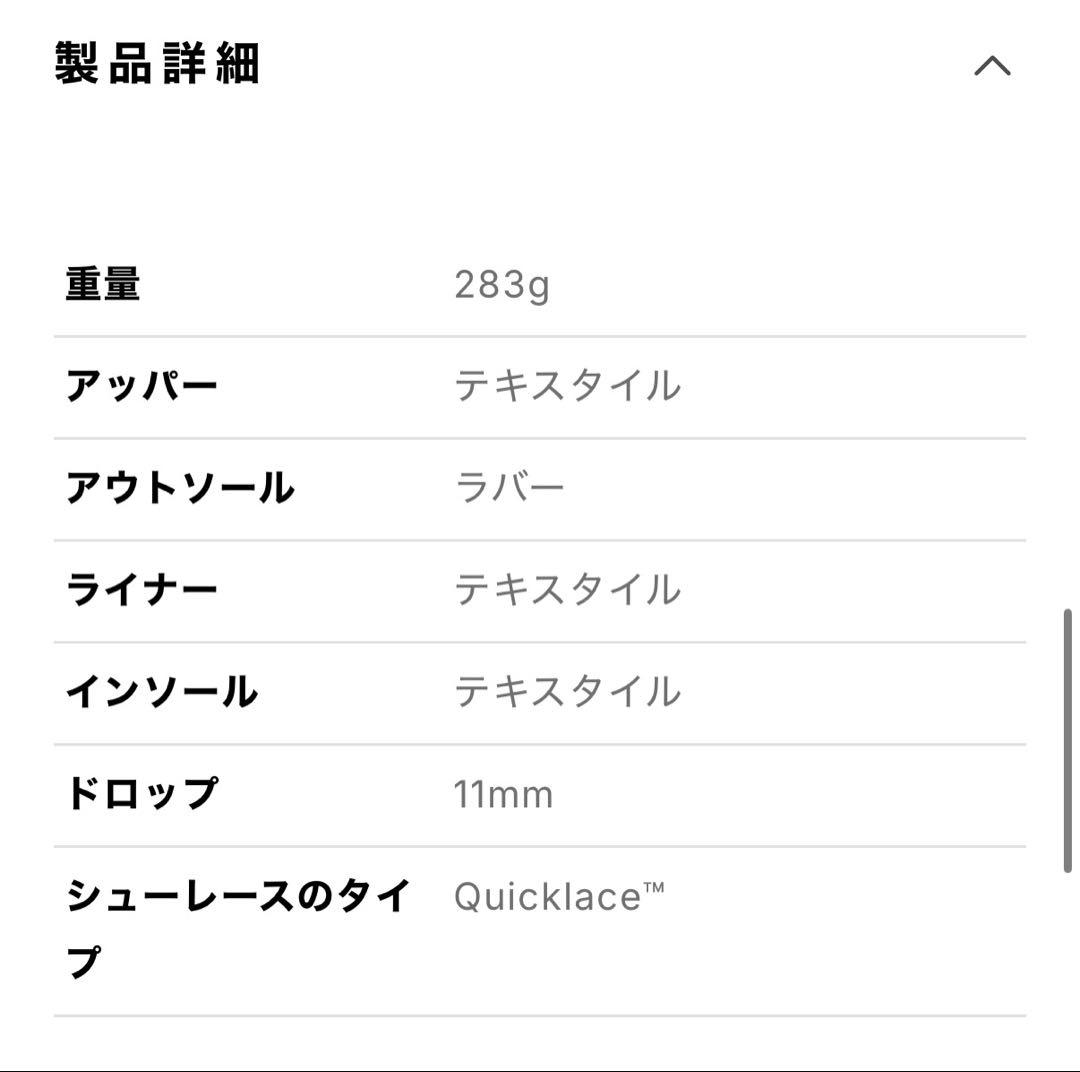Click the divider line under 重量 row
The height and width of the screenshot is (1072, 1080).
pyautogui.click(x=540, y=334)
